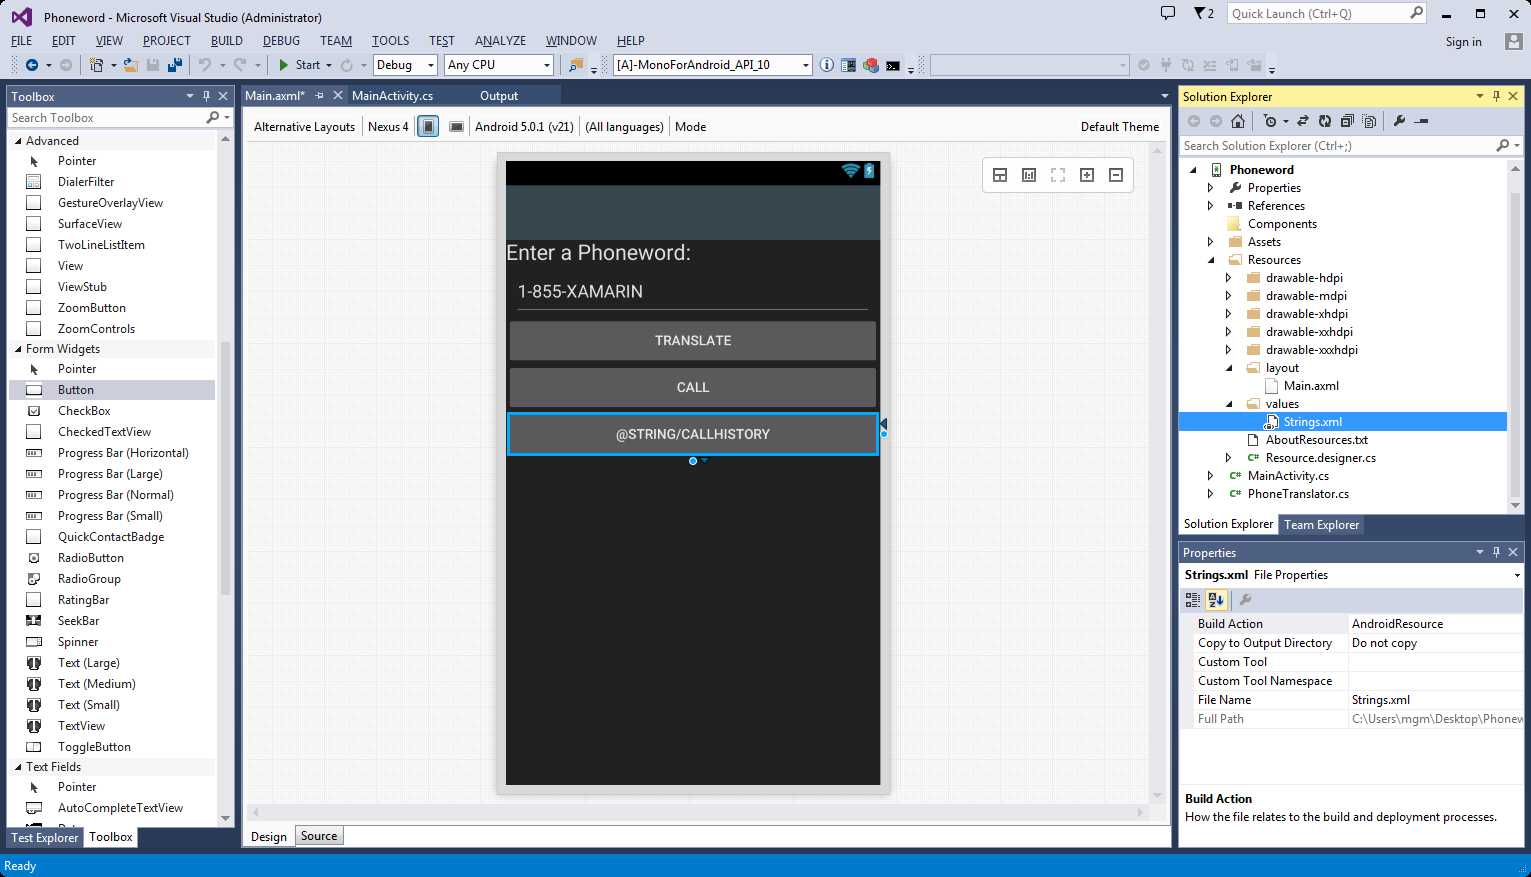Select the SeekBar widget in Toolbox

tap(78, 621)
